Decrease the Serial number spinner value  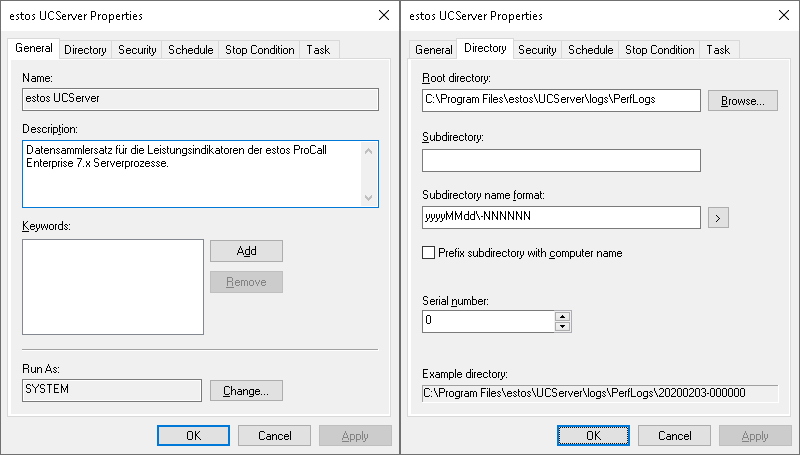[x=563, y=326]
